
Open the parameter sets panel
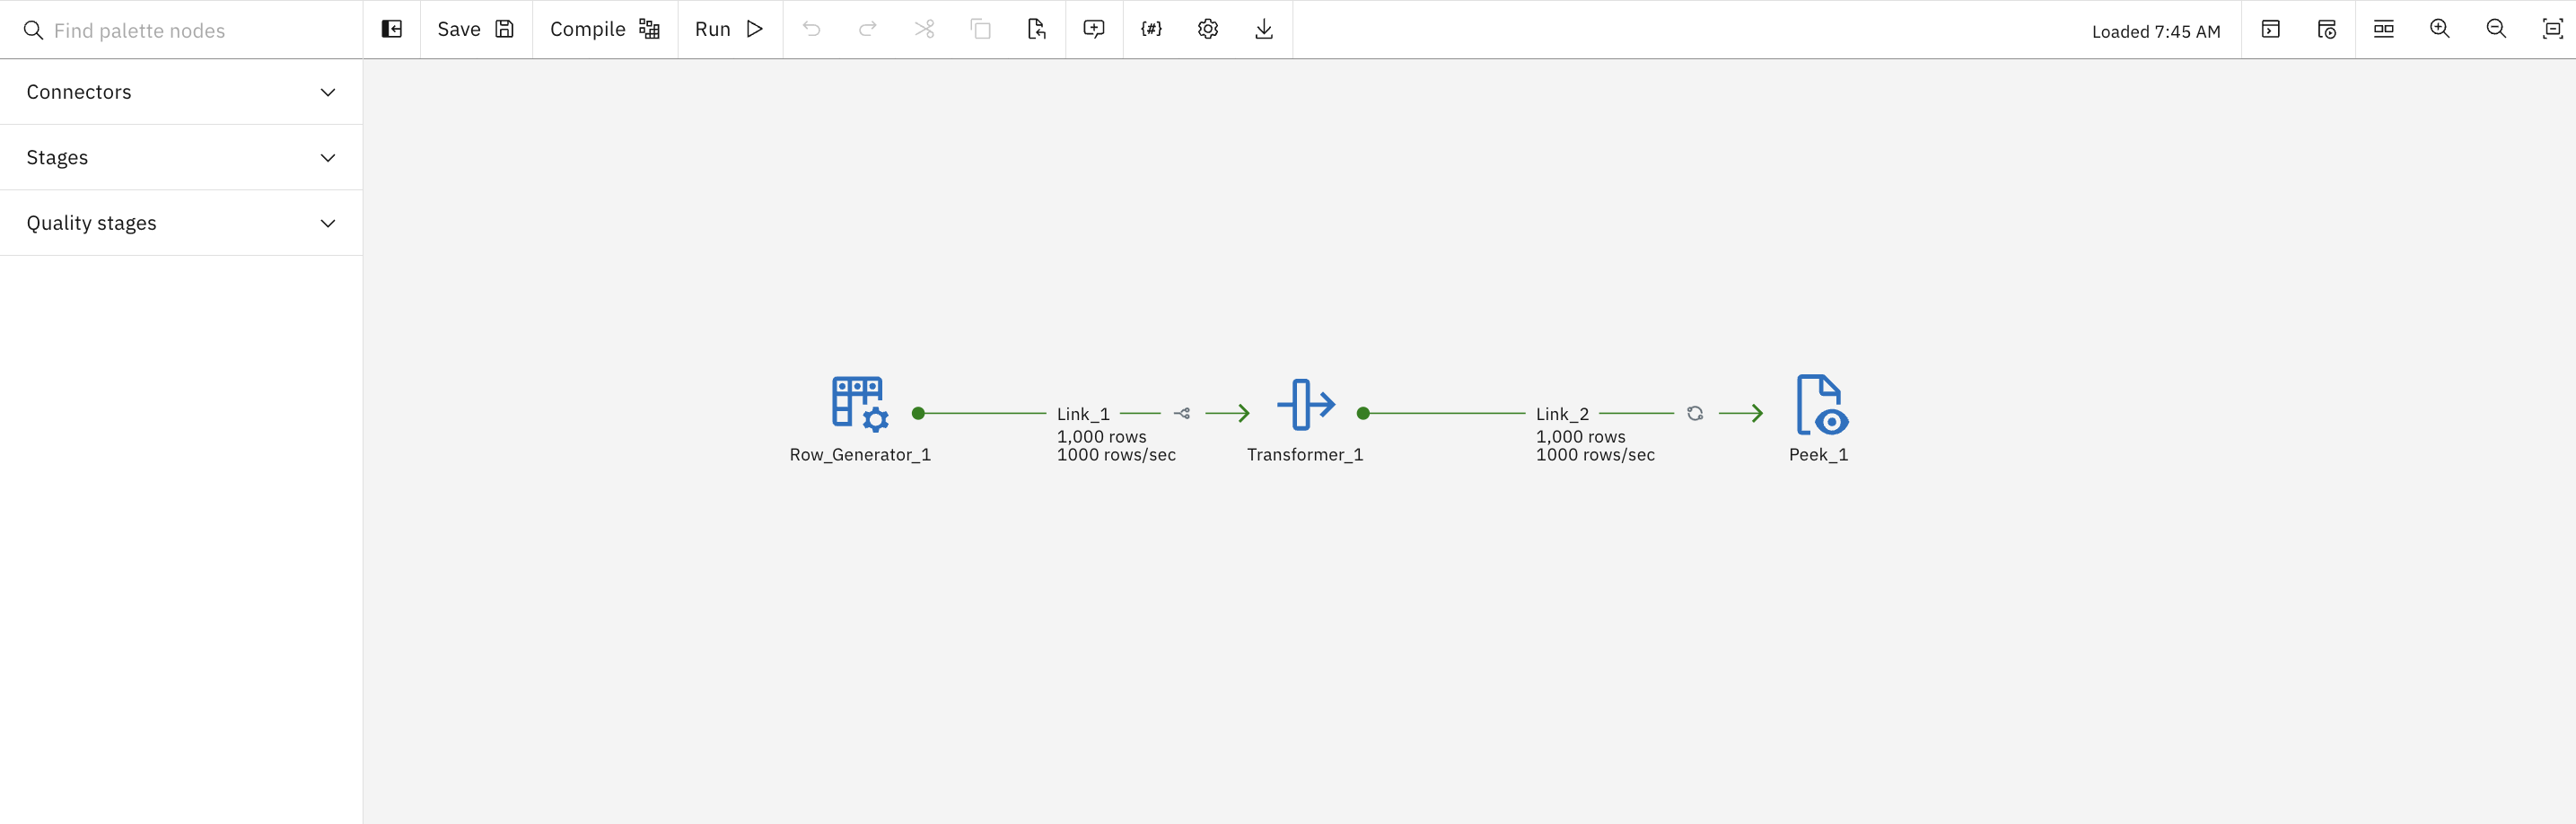[1151, 29]
